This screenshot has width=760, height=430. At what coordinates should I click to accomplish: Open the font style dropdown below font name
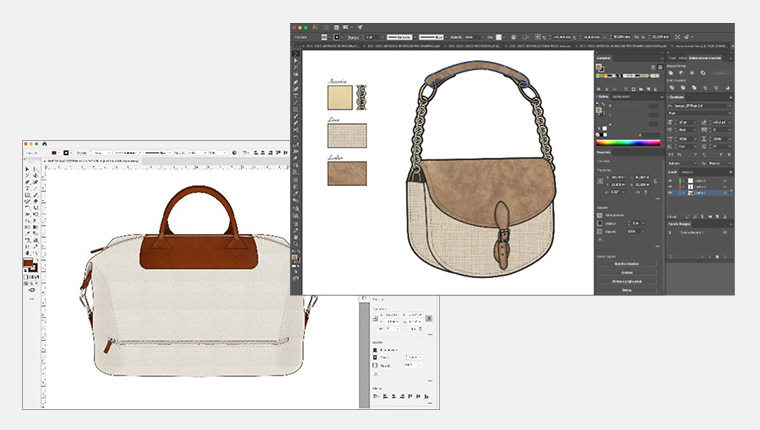click(700, 112)
